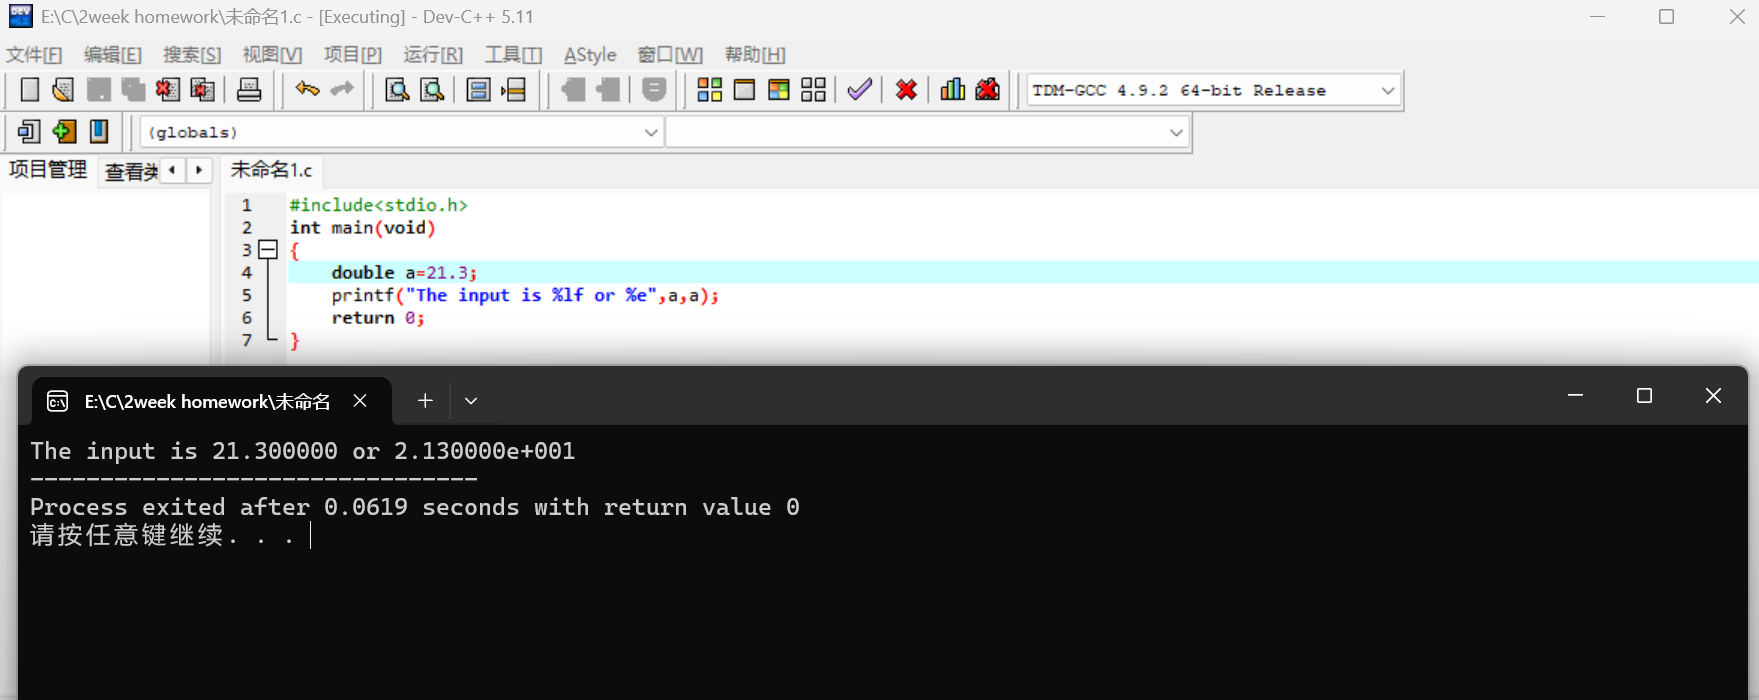Open the 文件[F] menu
Viewport: 1759px width, 700px height.
[x=34, y=55]
